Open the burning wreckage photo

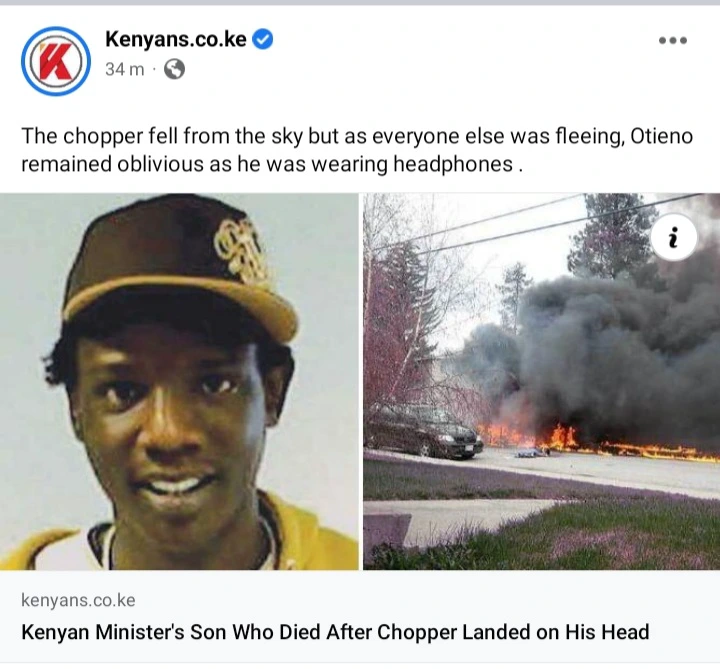point(541,382)
